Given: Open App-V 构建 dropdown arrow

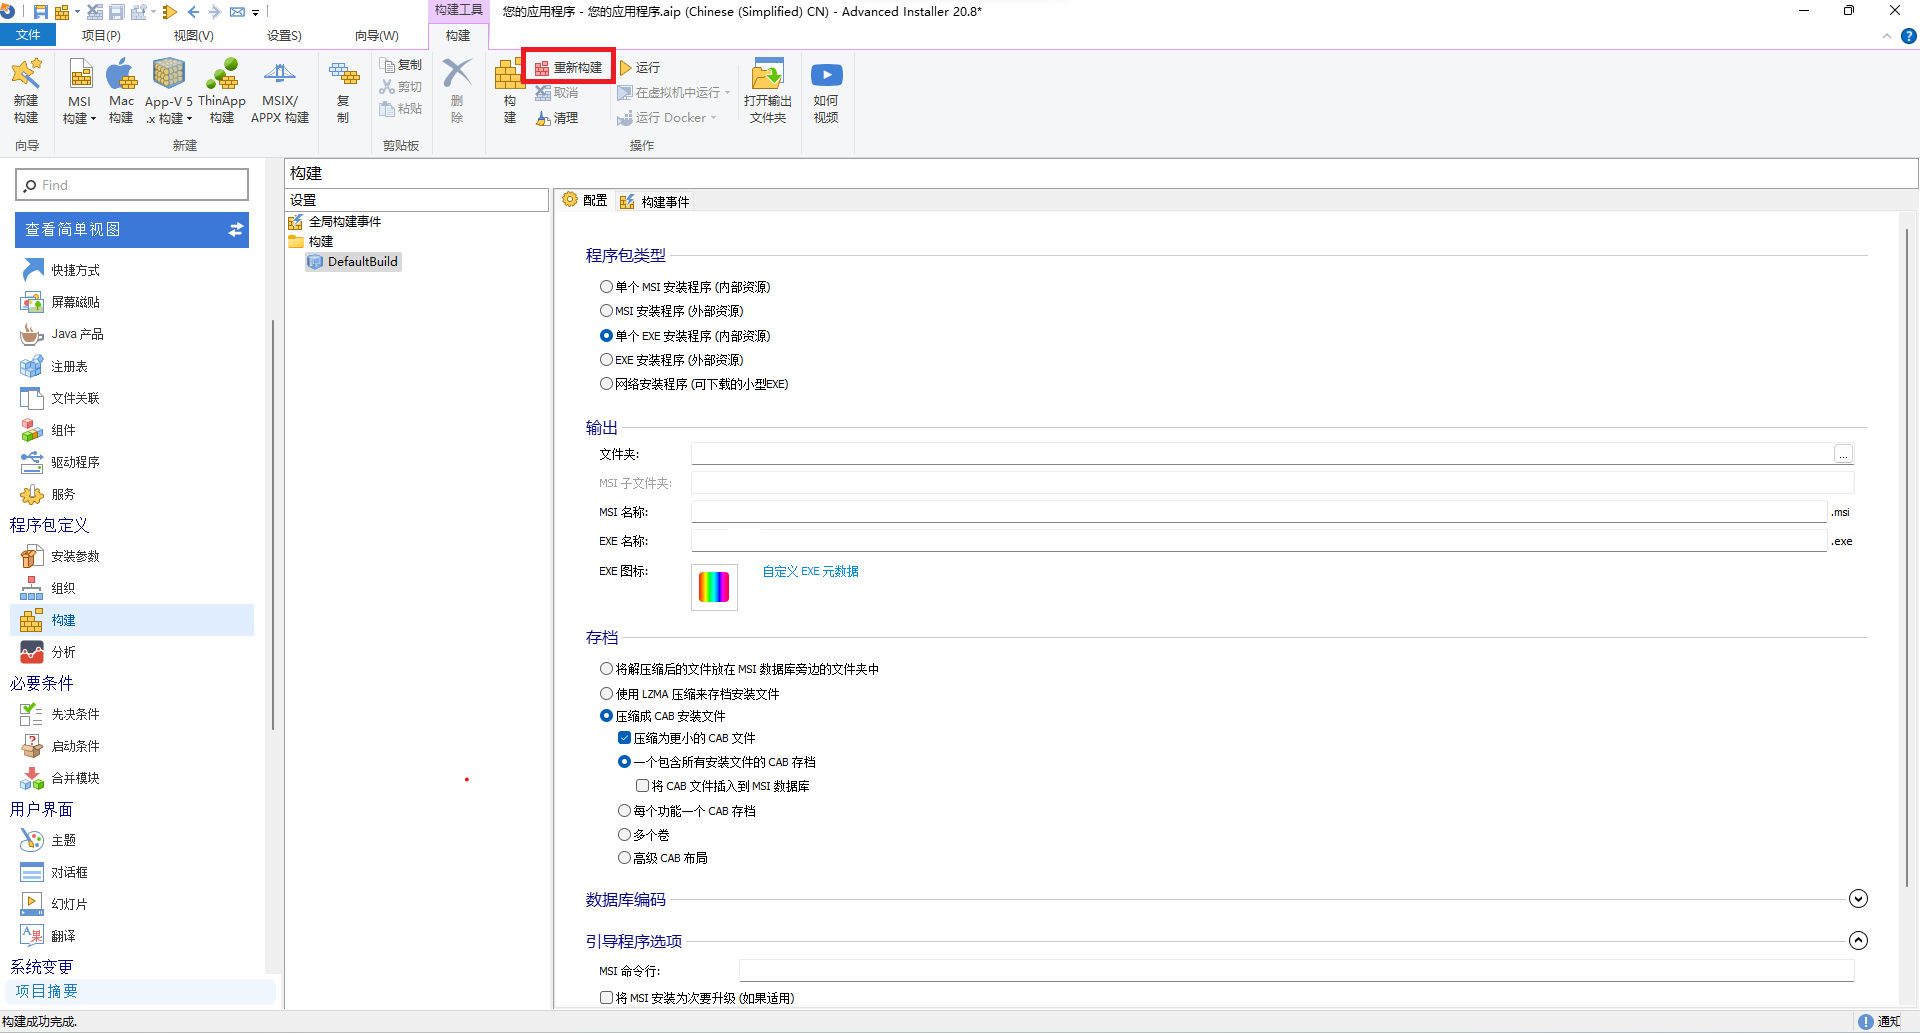Looking at the screenshot, I should coord(189,119).
